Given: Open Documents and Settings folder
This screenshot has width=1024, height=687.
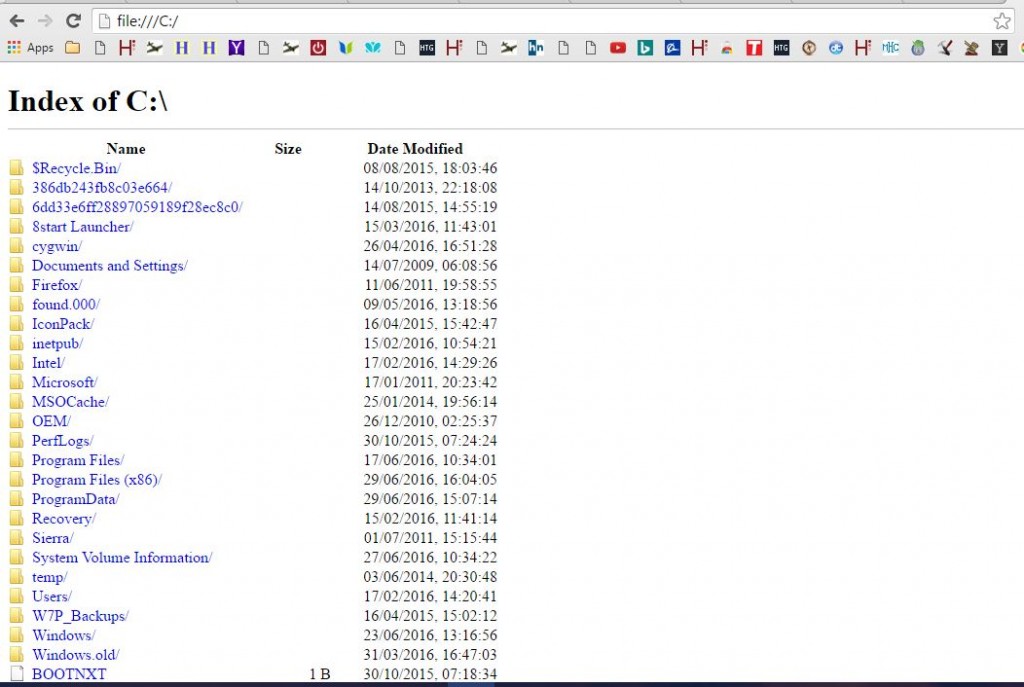Looking at the screenshot, I should 110,266.
